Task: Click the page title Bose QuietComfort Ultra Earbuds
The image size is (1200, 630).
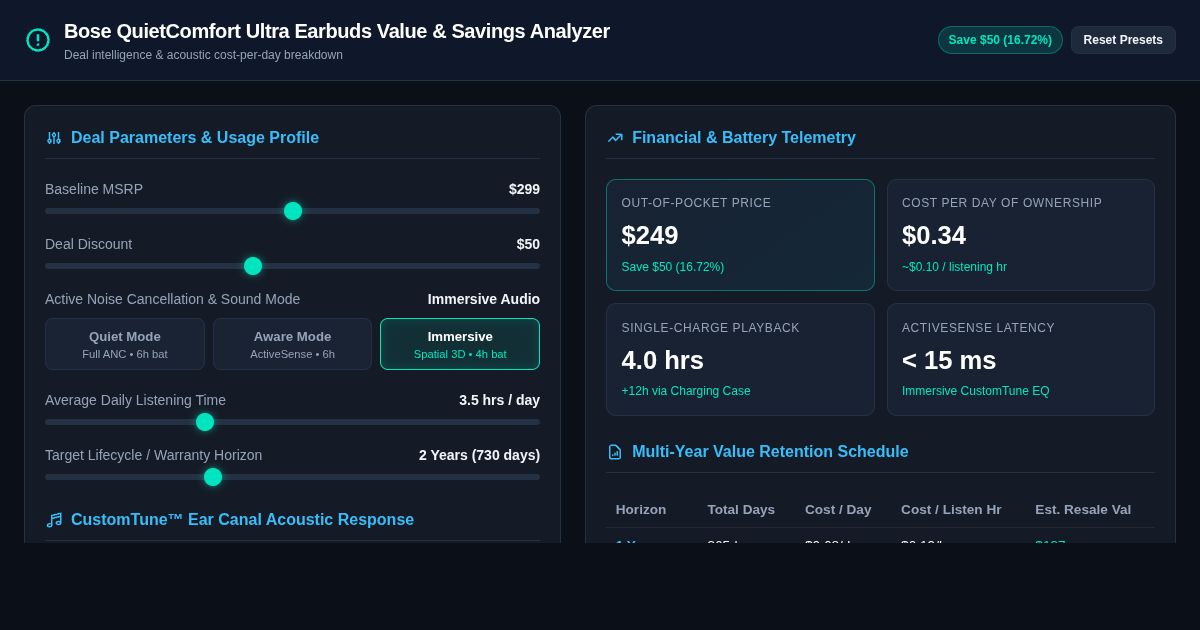Action: click(337, 31)
